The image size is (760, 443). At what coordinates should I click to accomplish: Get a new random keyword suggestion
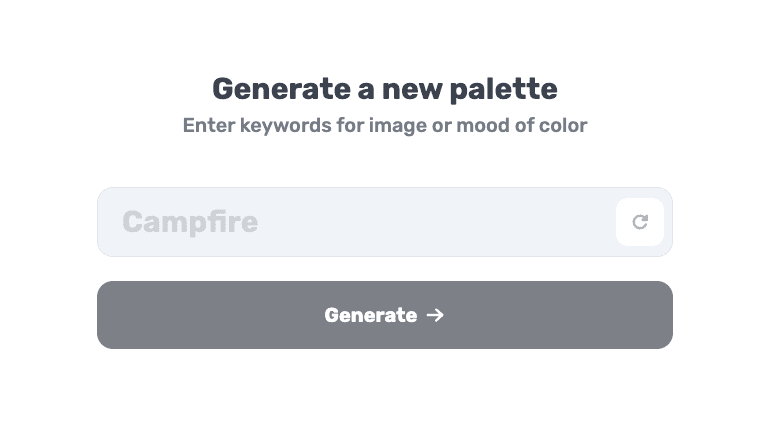(640, 222)
